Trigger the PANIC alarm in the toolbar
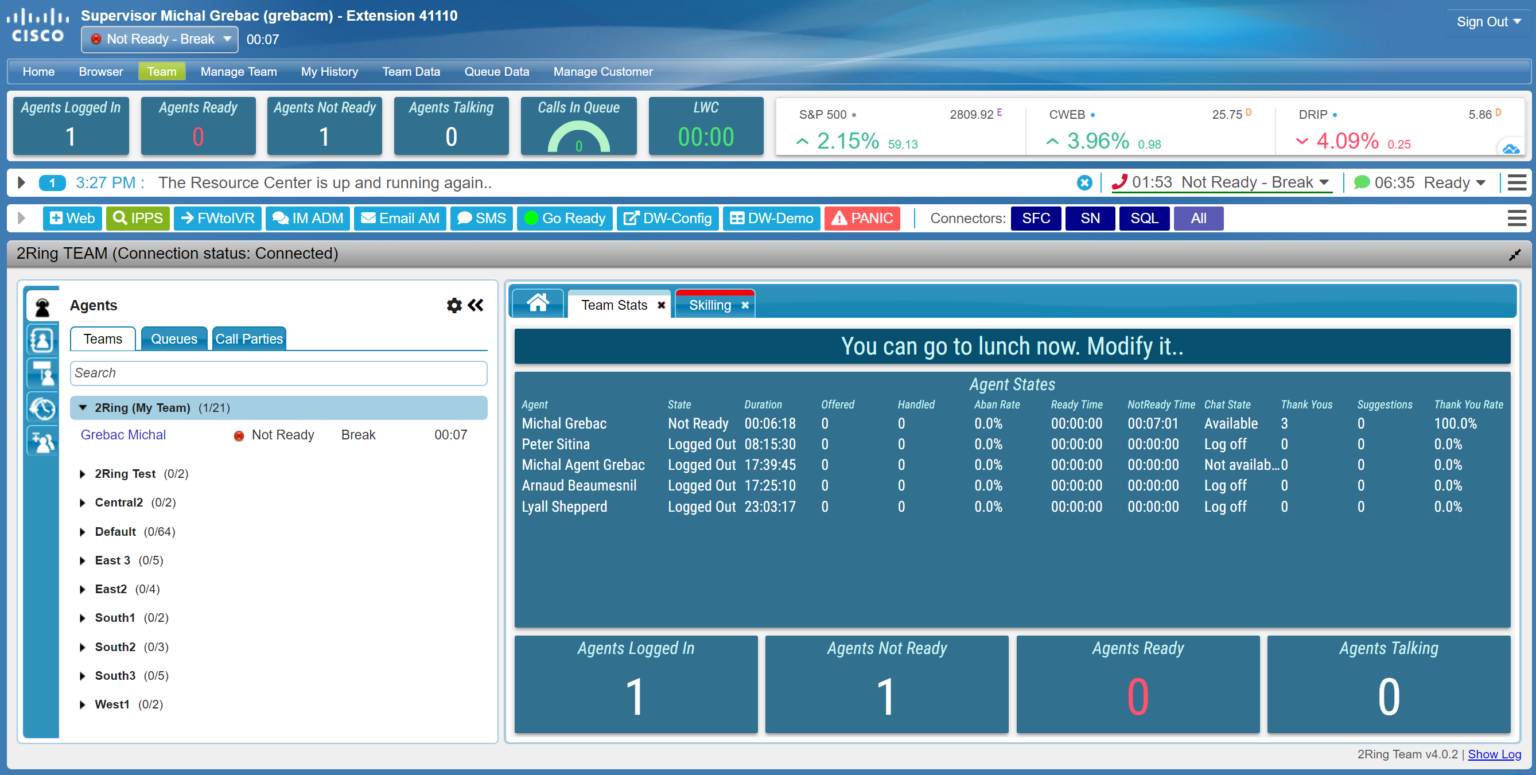1536x775 pixels. [x=861, y=218]
